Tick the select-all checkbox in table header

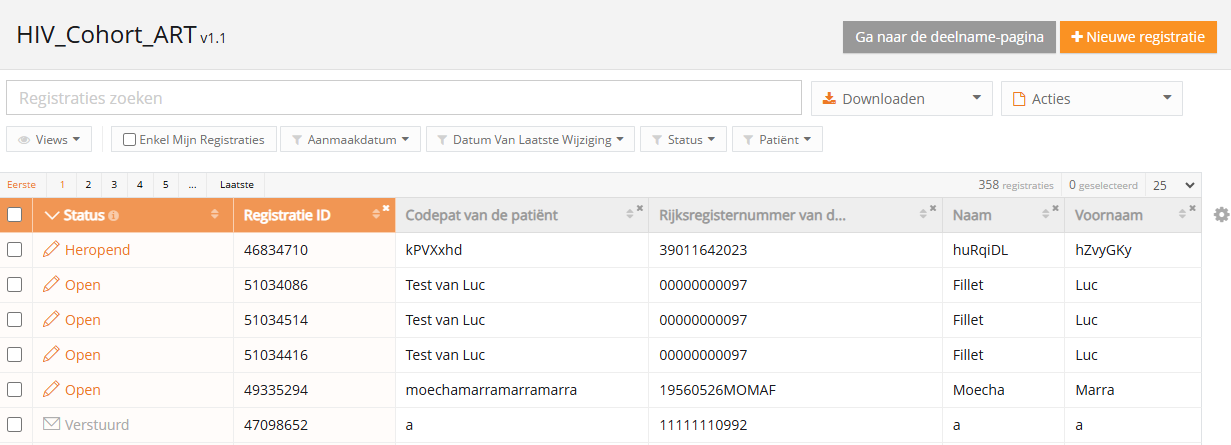(15, 215)
